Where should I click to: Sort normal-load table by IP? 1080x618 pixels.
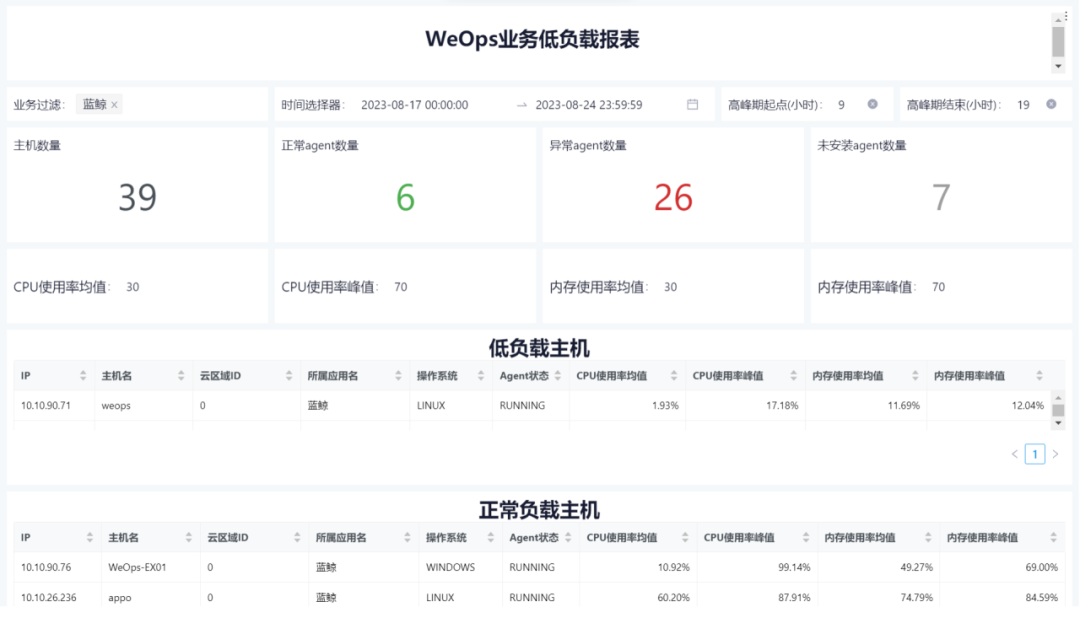pyautogui.click(x=90, y=537)
